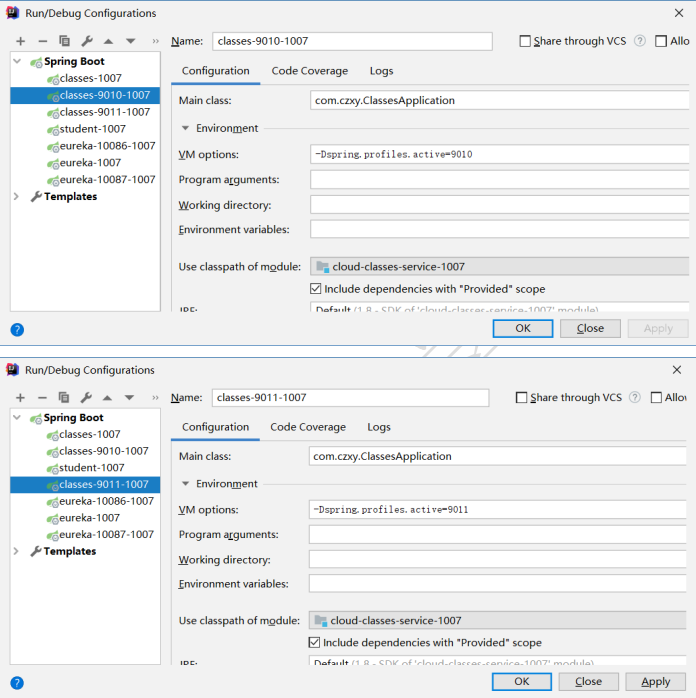This screenshot has width=696, height=698.
Task: Click Remove configuration minus icon in top dialog
Action: (x=43, y=41)
